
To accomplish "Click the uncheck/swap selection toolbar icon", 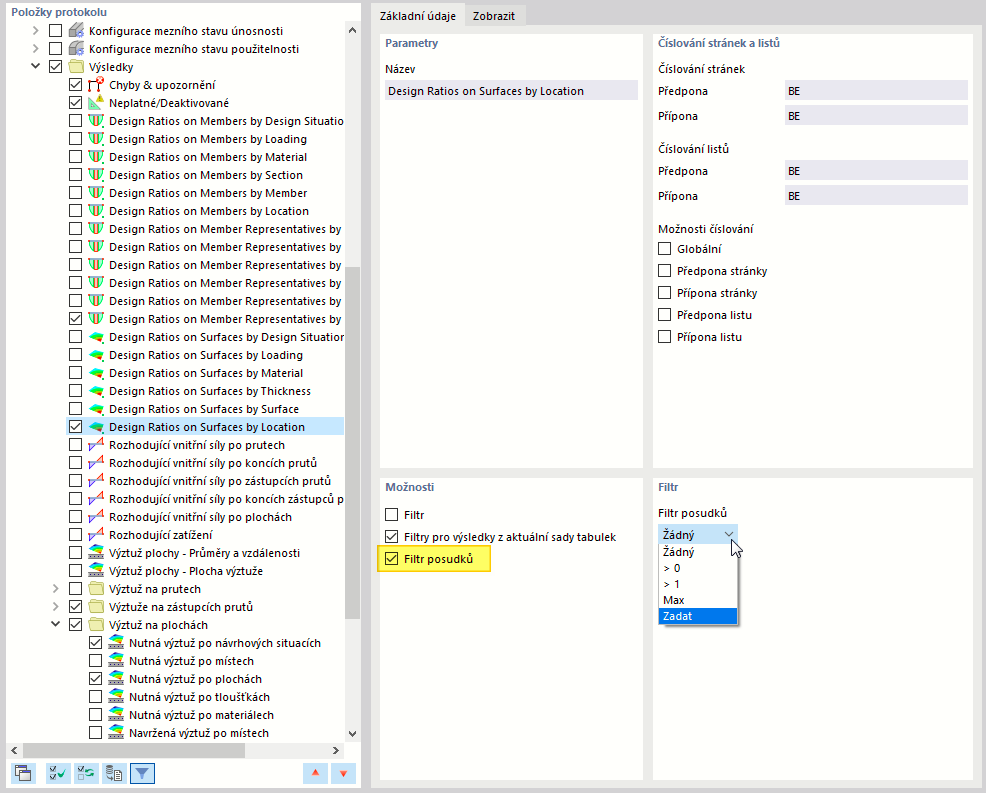I will click(86, 773).
